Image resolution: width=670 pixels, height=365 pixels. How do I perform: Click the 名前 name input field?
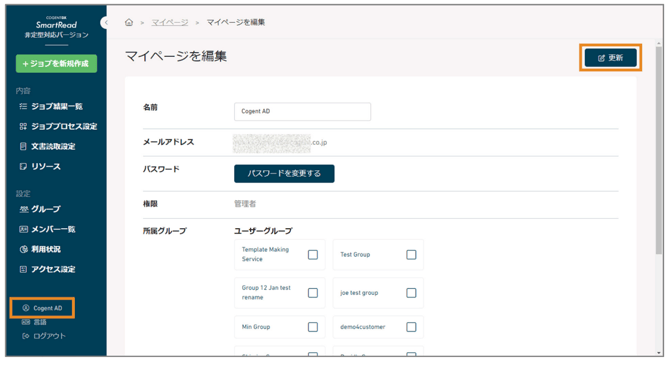303,112
